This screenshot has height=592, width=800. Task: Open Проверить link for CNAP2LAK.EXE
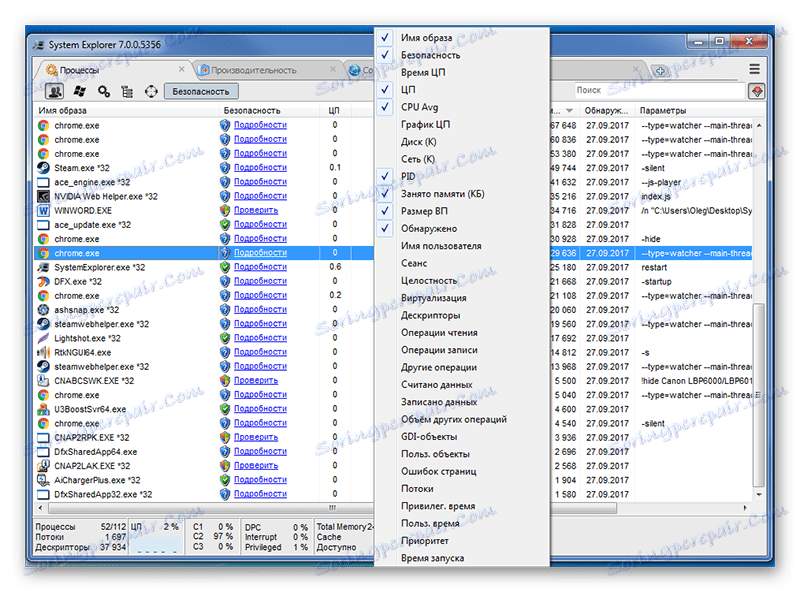[256, 465]
